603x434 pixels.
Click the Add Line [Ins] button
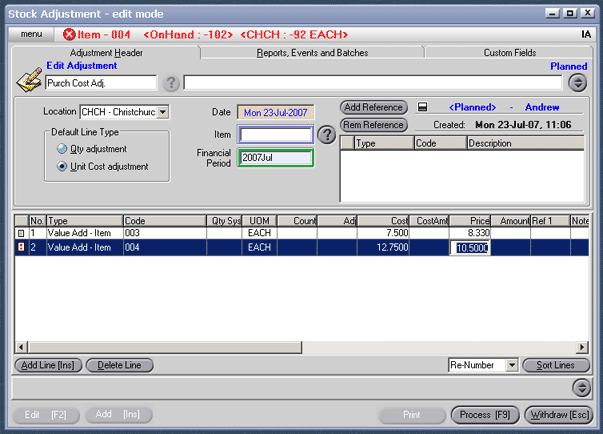pyautogui.click(x=48, y=365)
